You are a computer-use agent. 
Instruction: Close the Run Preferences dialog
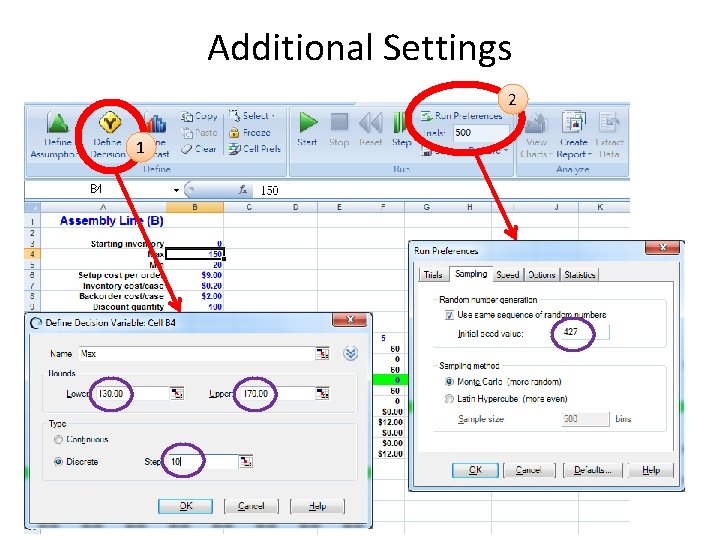[662, 248]
